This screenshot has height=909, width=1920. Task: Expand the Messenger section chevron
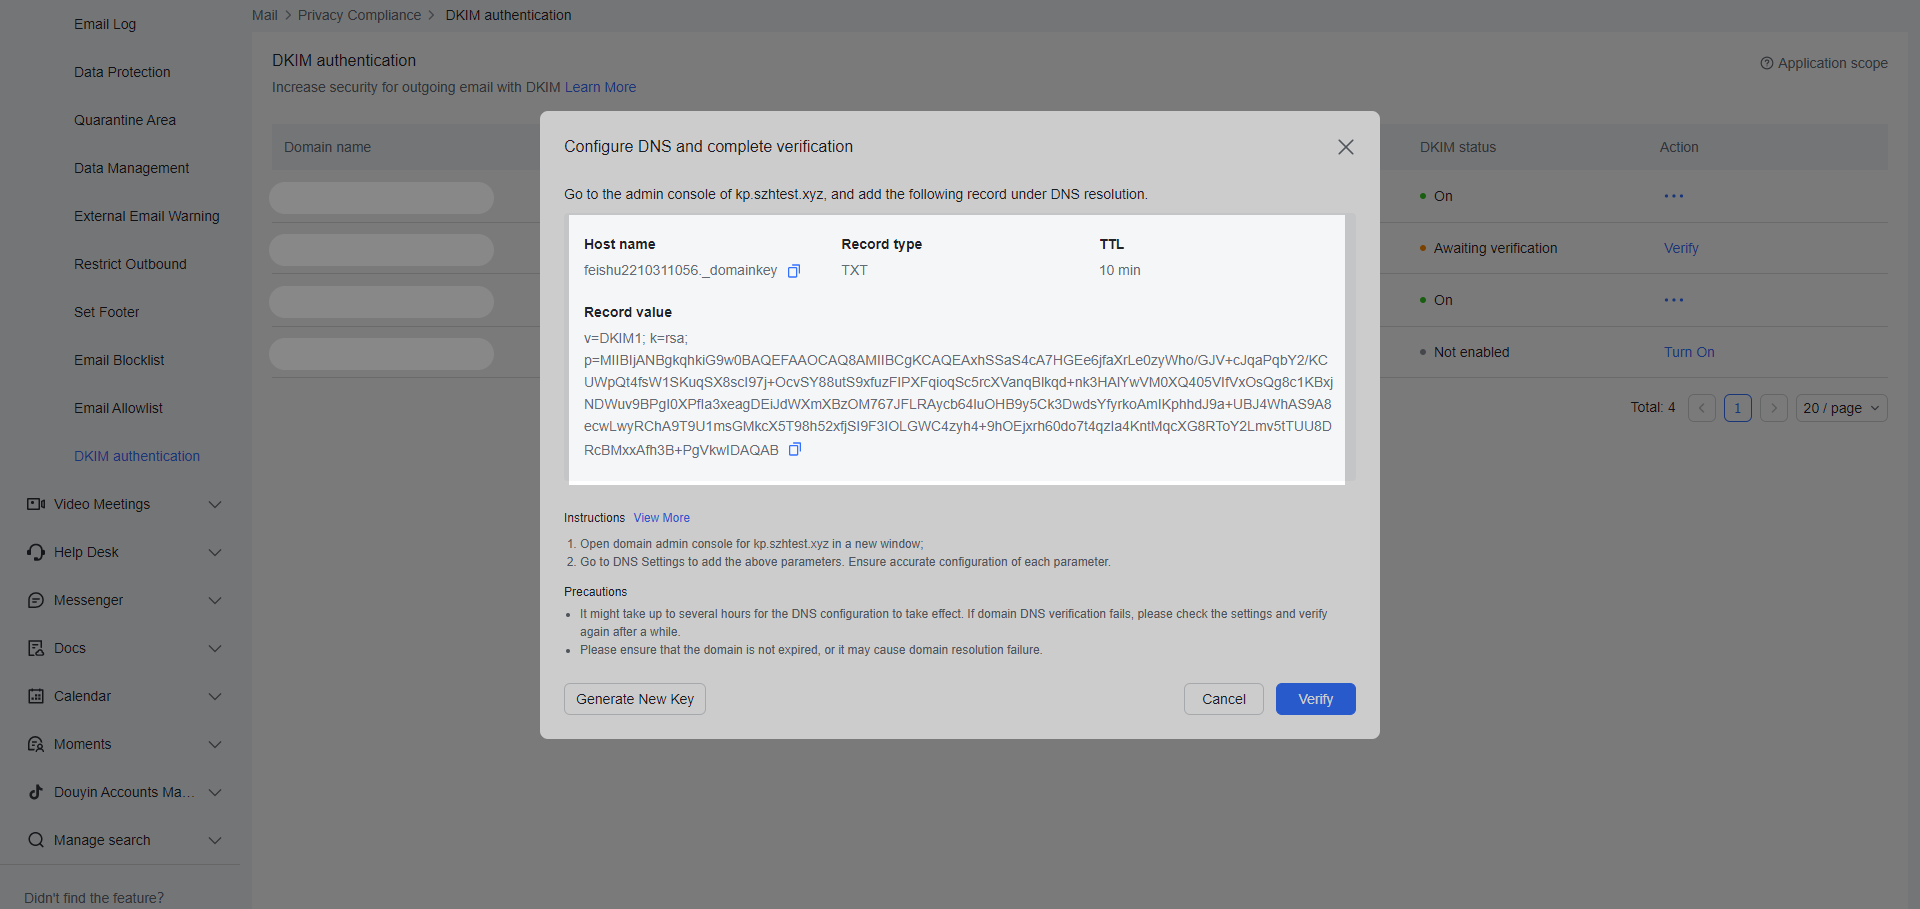click(215, 600)
